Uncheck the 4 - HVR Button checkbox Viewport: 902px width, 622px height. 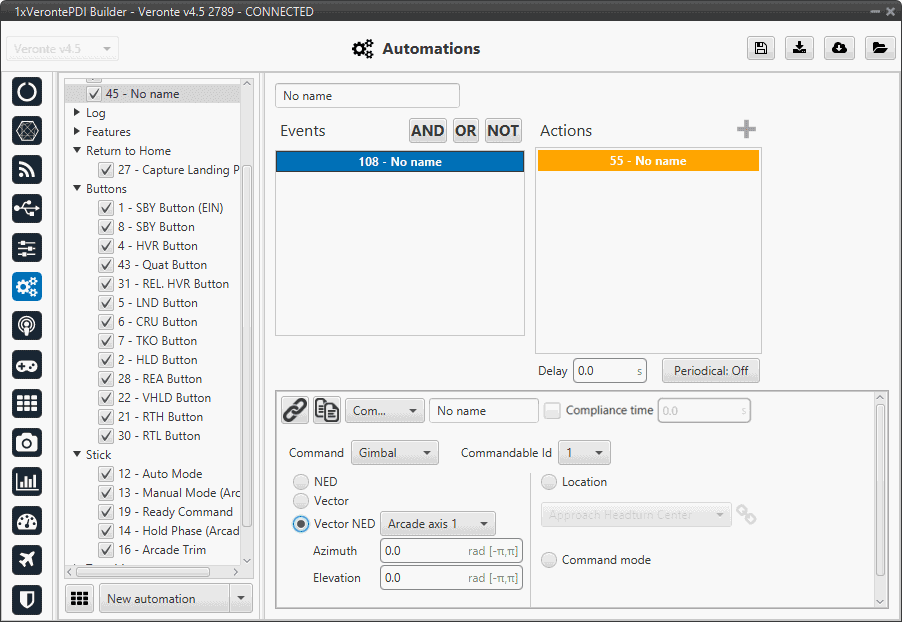[x=106, y=246]
